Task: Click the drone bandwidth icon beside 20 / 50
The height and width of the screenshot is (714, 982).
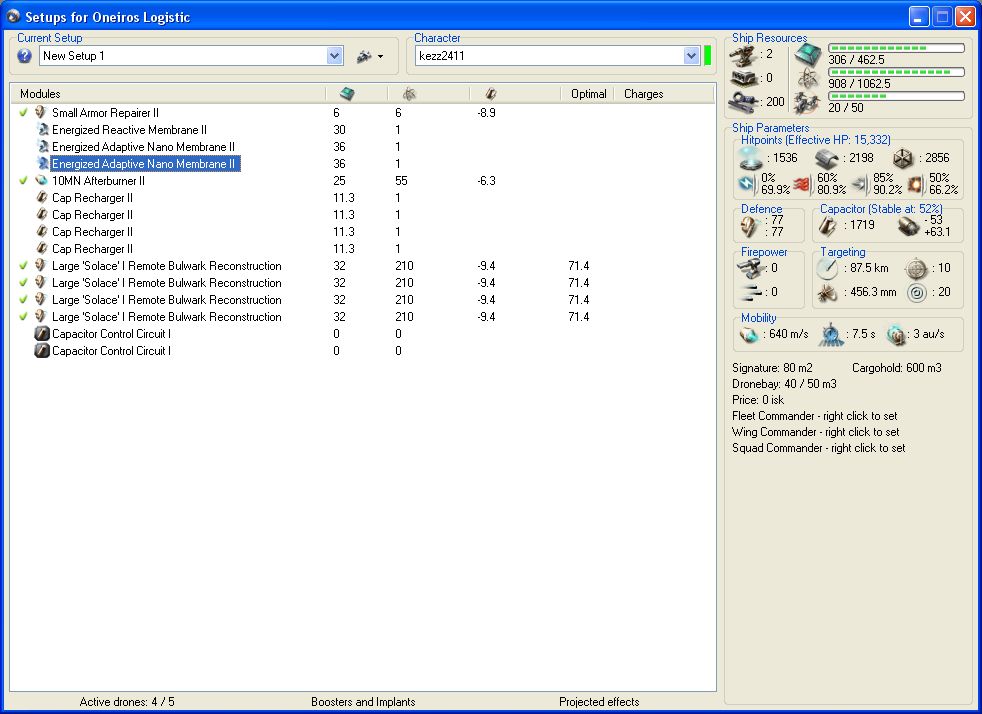Action: point(808,103)
